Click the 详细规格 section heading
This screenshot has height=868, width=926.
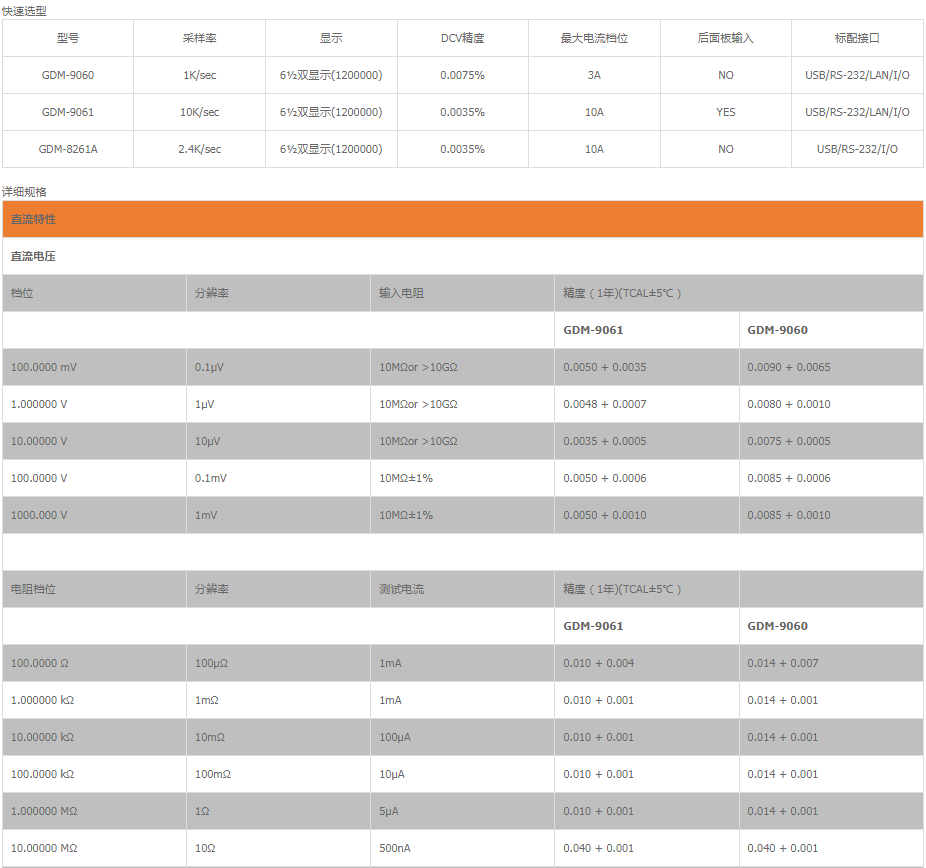click(24, 192)
